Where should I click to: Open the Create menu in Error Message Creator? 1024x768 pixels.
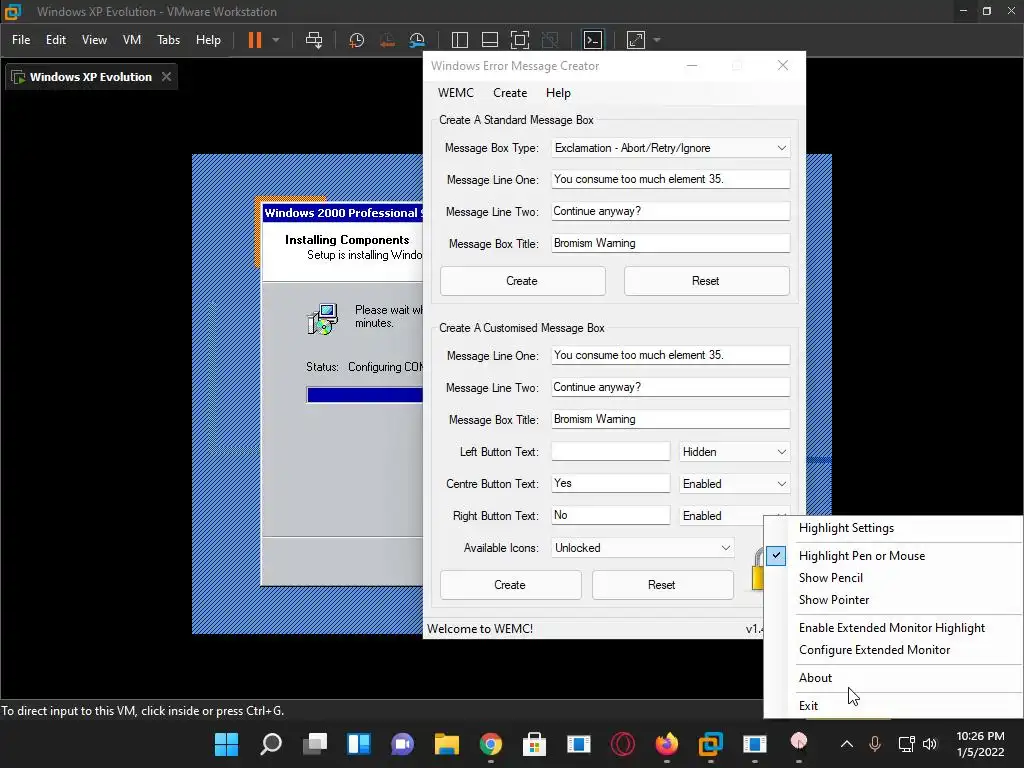click(x=510, y=93)
